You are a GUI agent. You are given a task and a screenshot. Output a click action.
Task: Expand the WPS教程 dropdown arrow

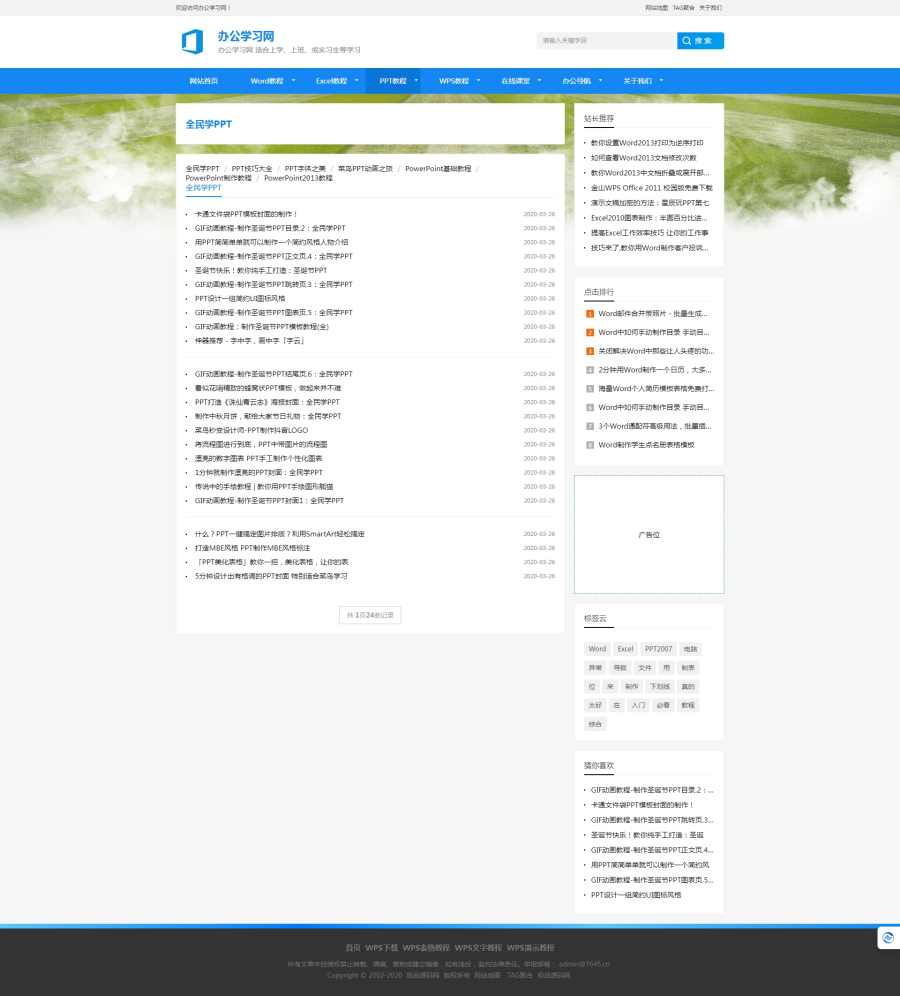pyautogui.click(x=478, y=80)
